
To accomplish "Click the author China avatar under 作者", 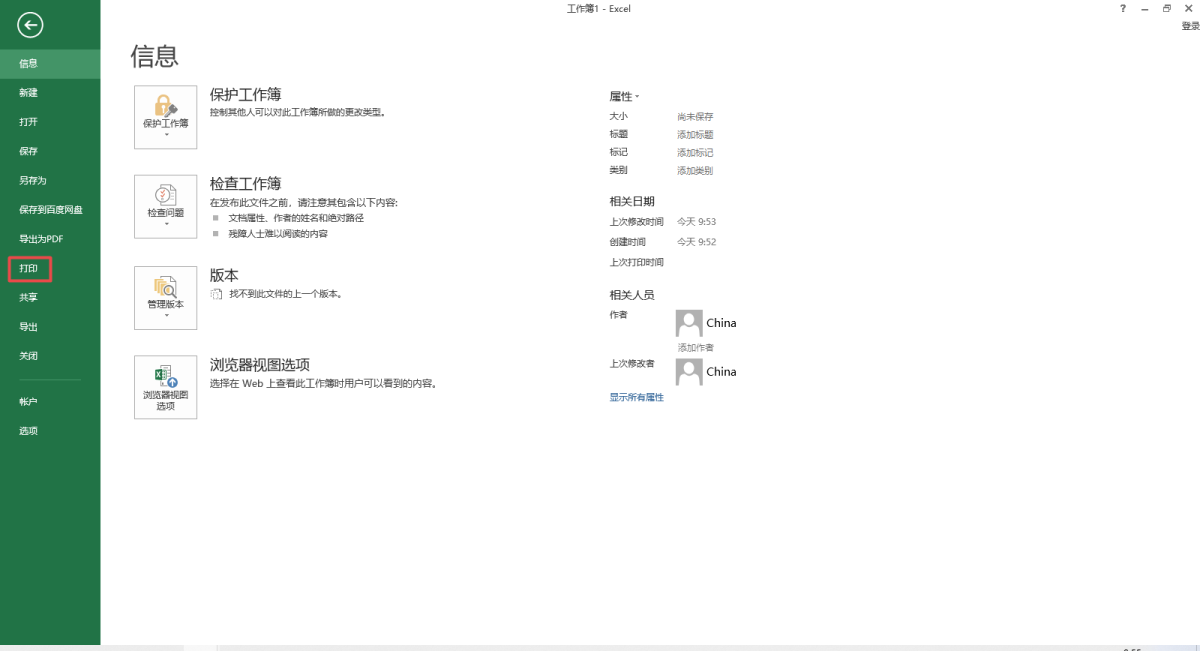I will coord(689,323).
